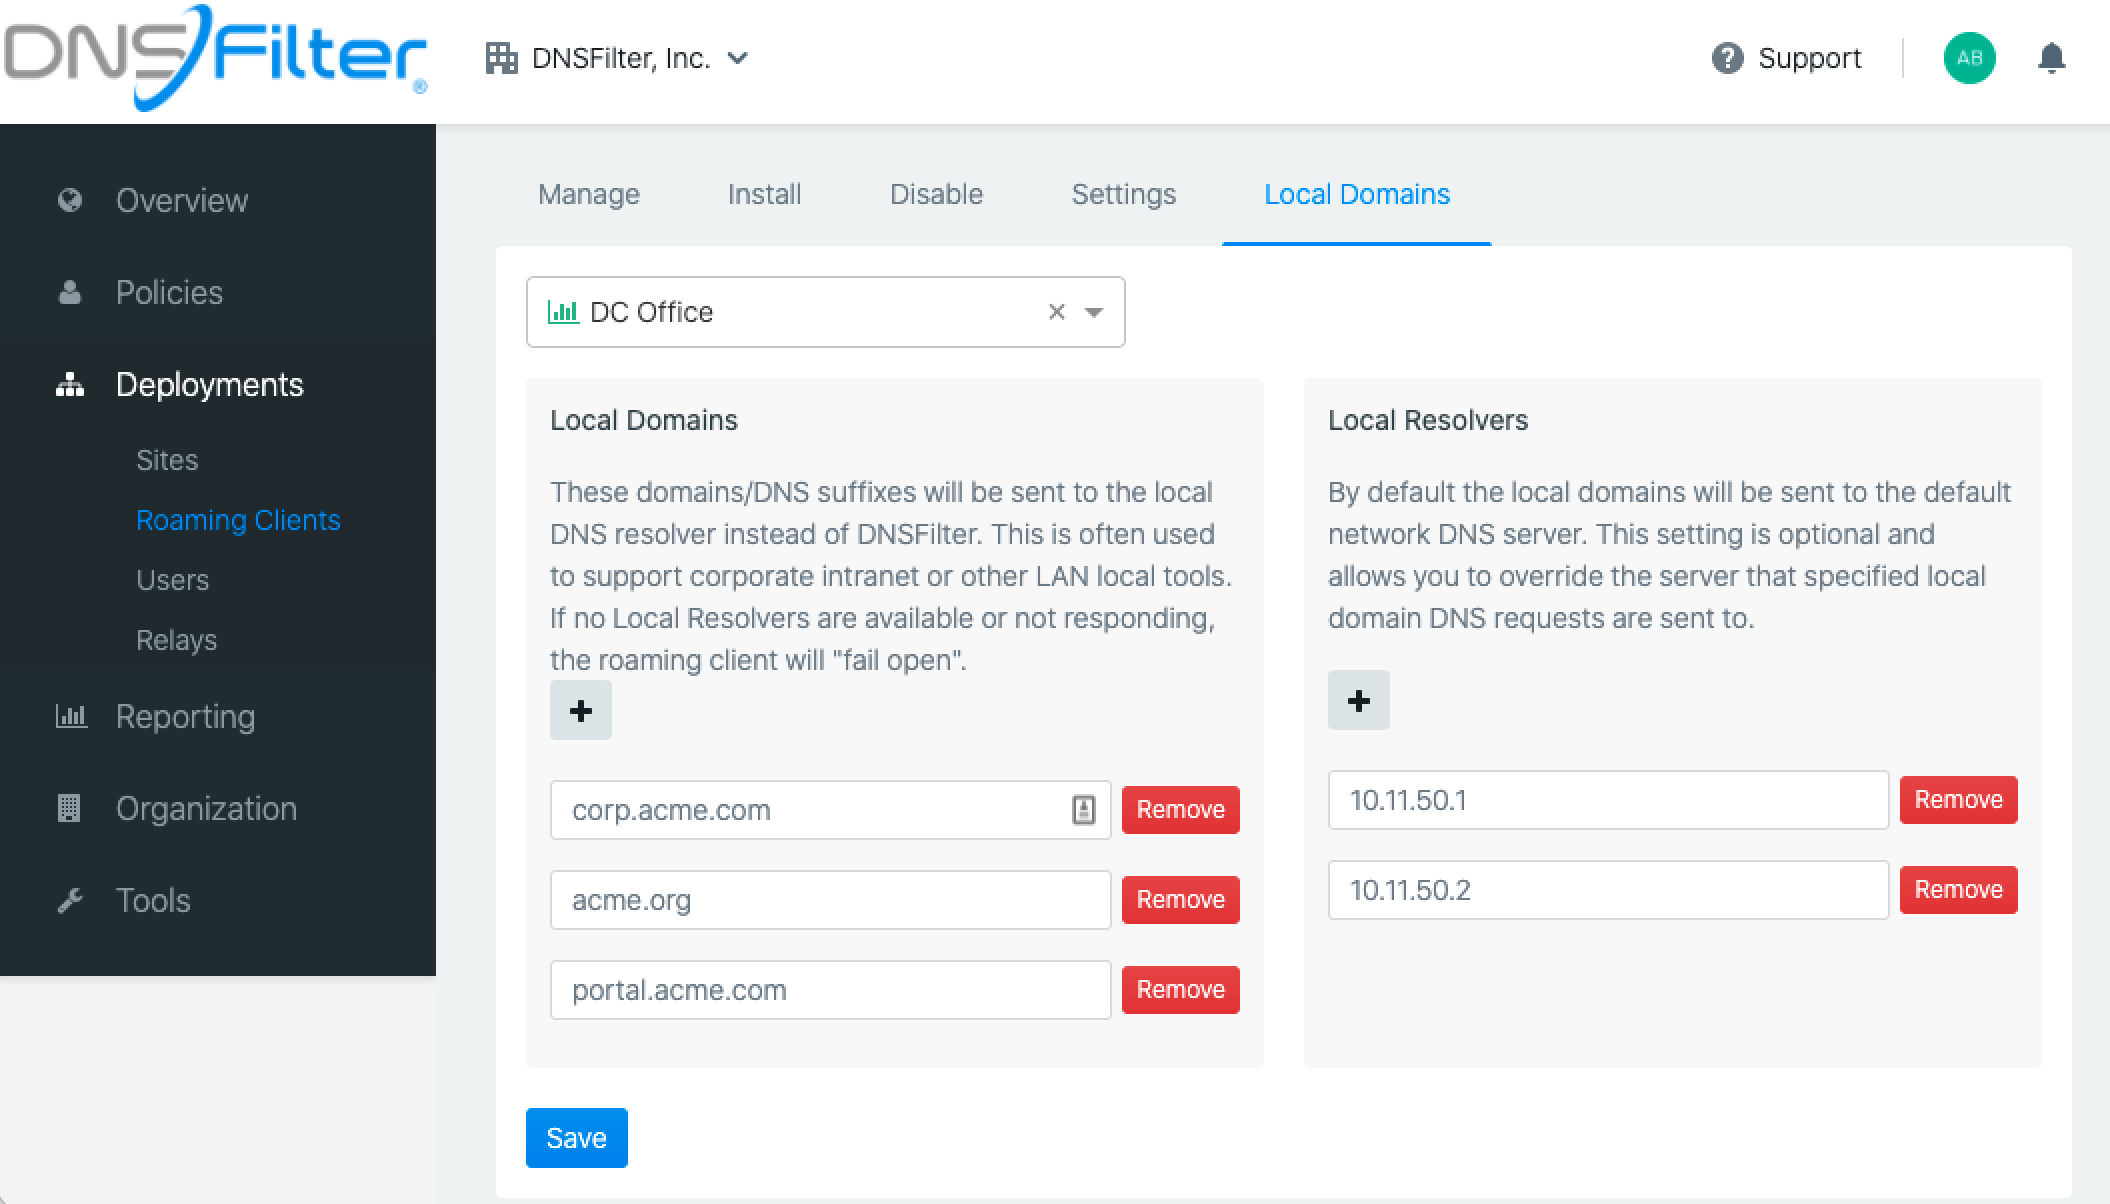Remove the acme.org domain
Viewport: 2110px width, 1204px height.
(x=1181, y=900)
